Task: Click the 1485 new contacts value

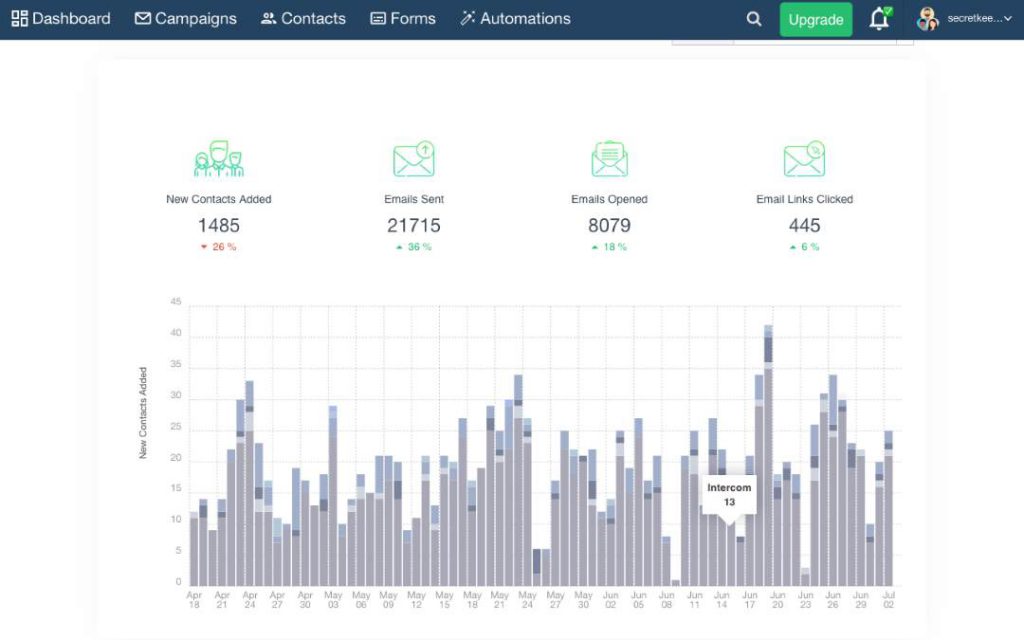Action: pos(219,225)
